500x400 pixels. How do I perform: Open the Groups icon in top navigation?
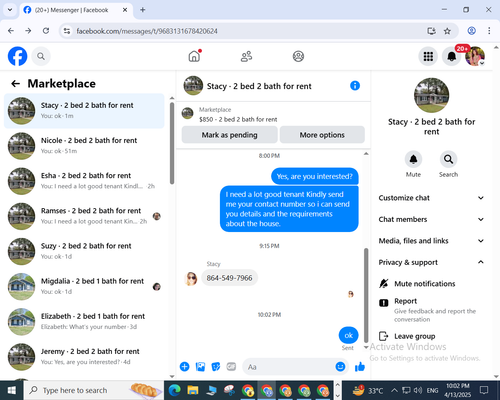[x=298, y=56]
